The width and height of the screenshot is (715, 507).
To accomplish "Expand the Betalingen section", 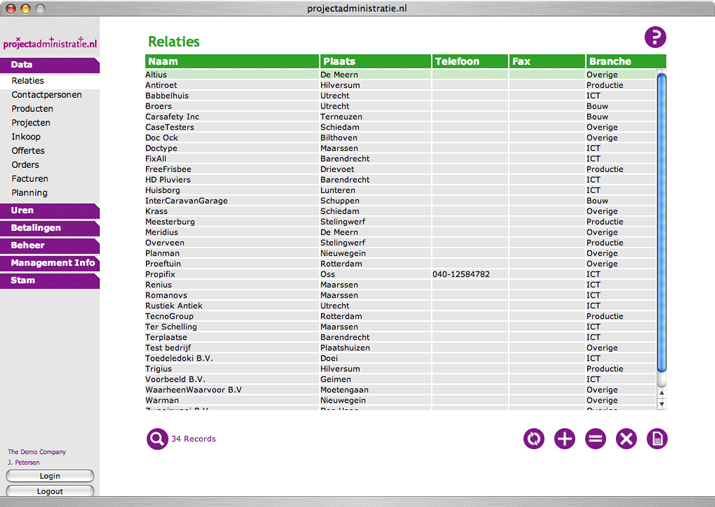I will click(50, 228).
